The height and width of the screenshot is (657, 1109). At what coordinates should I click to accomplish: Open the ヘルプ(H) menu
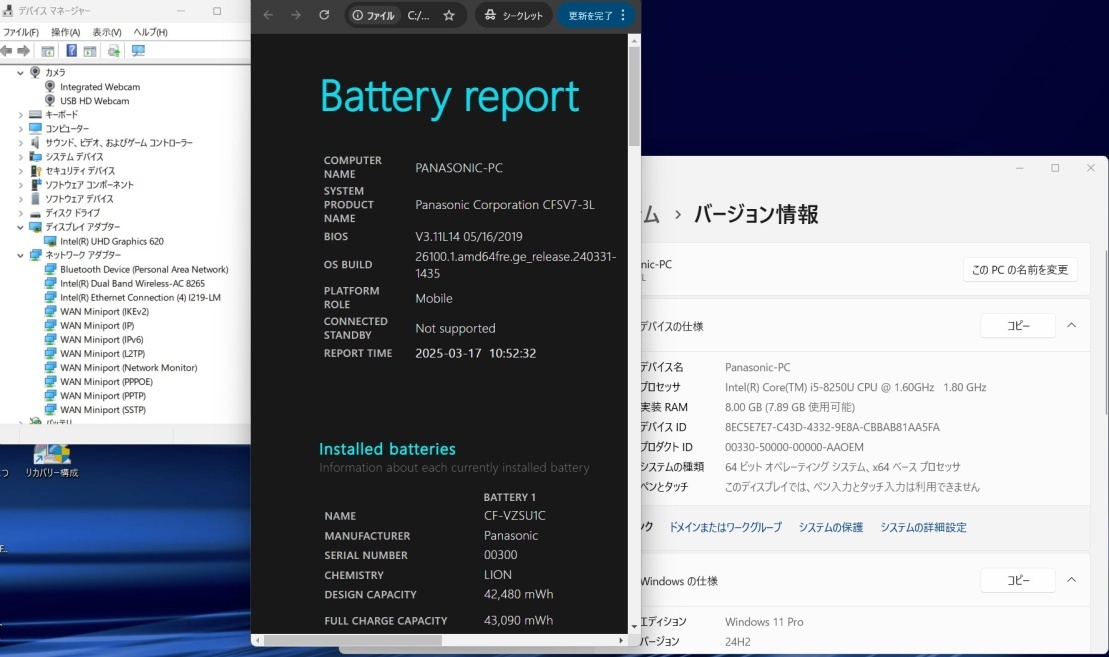click(x=151, y=33)
